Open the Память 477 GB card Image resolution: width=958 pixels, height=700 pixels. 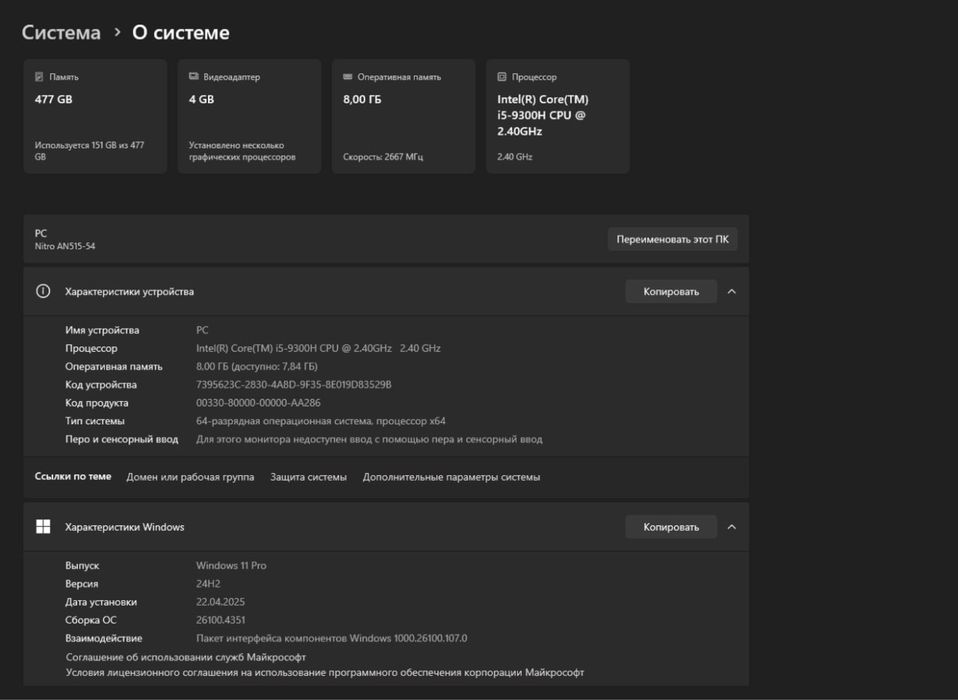[95, 116]
